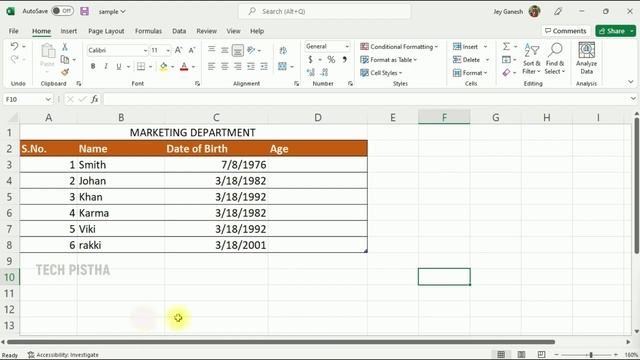Open Find & Select menu
The width and height of the screenshot is (640, 360).
pyautogui.click(x=555, y=58)
